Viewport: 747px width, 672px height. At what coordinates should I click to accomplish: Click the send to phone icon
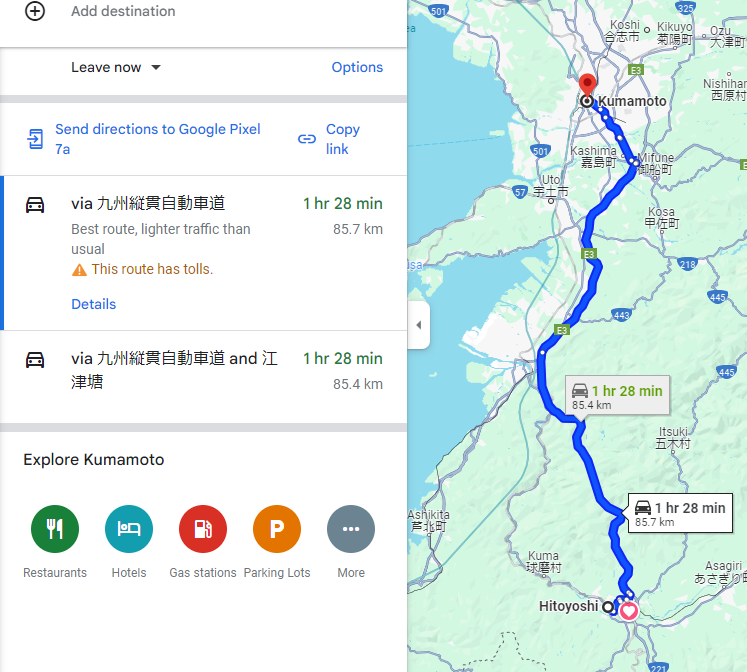(x=35, y=139)
